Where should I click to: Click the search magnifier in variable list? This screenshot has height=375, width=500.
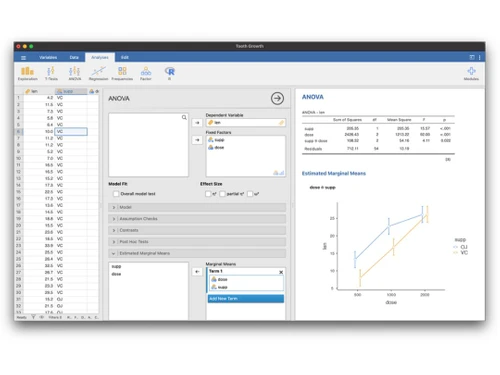click(x=184, y=117)
